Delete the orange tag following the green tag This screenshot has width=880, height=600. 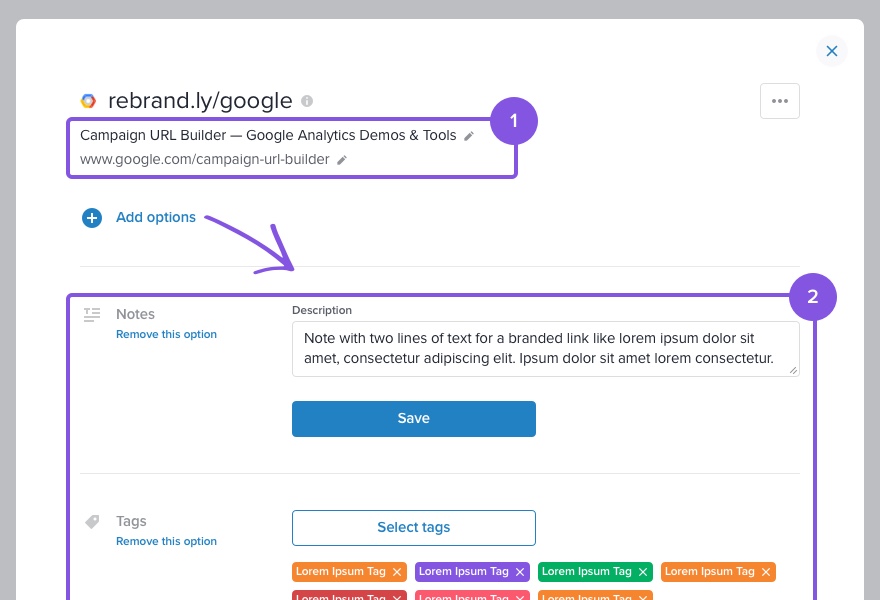[x=766, y=572]
